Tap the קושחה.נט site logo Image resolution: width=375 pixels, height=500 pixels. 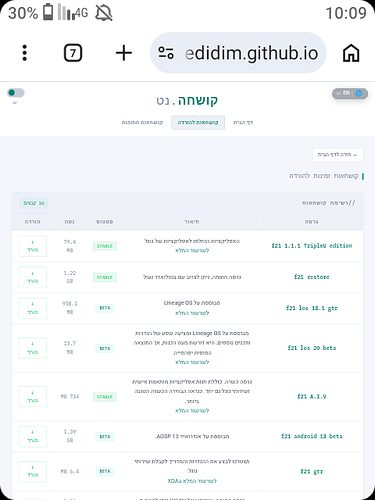[x=187, y=100]
